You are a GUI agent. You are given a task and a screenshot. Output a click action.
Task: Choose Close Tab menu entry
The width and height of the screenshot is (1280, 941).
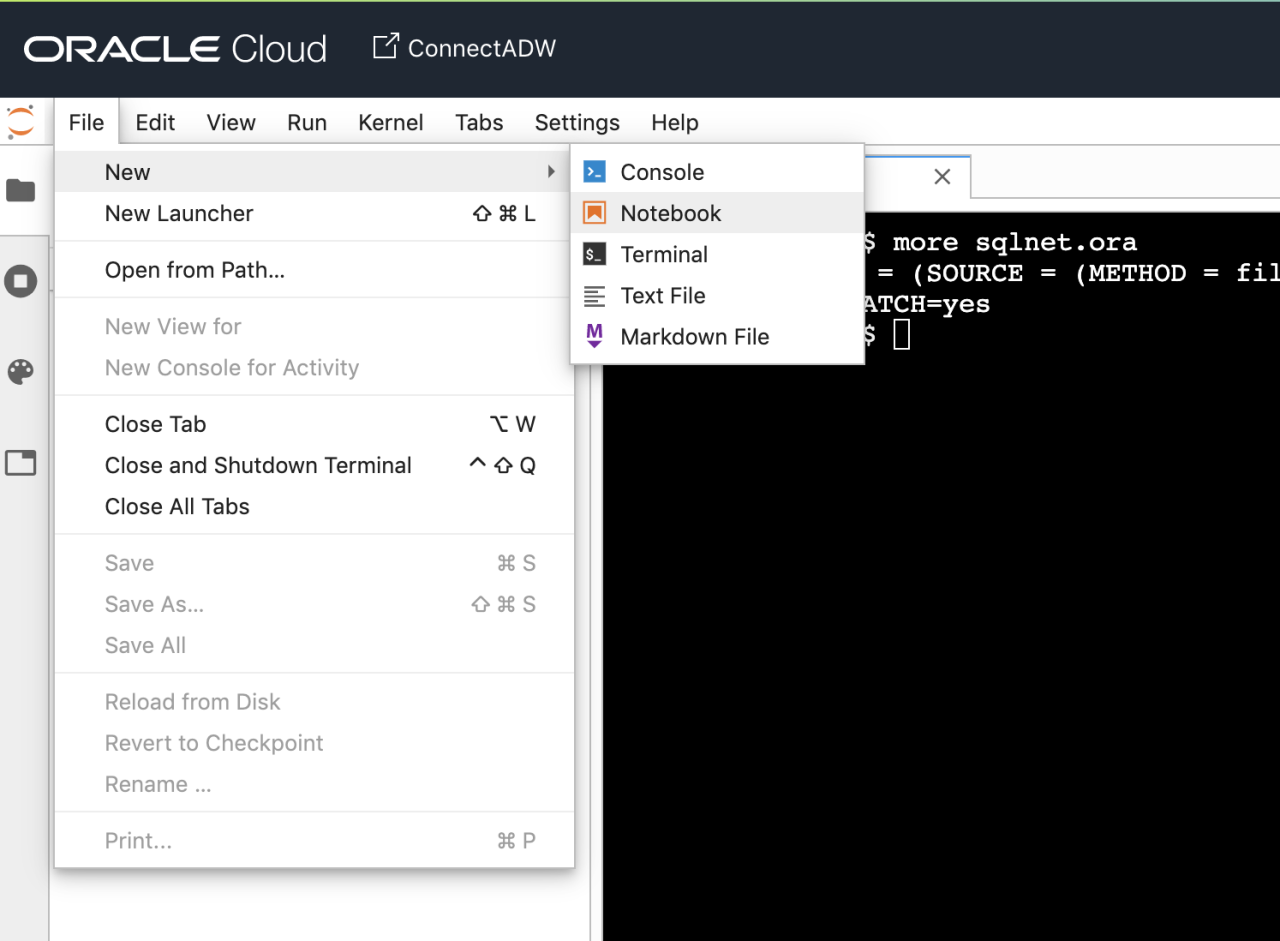pos(314,424)
